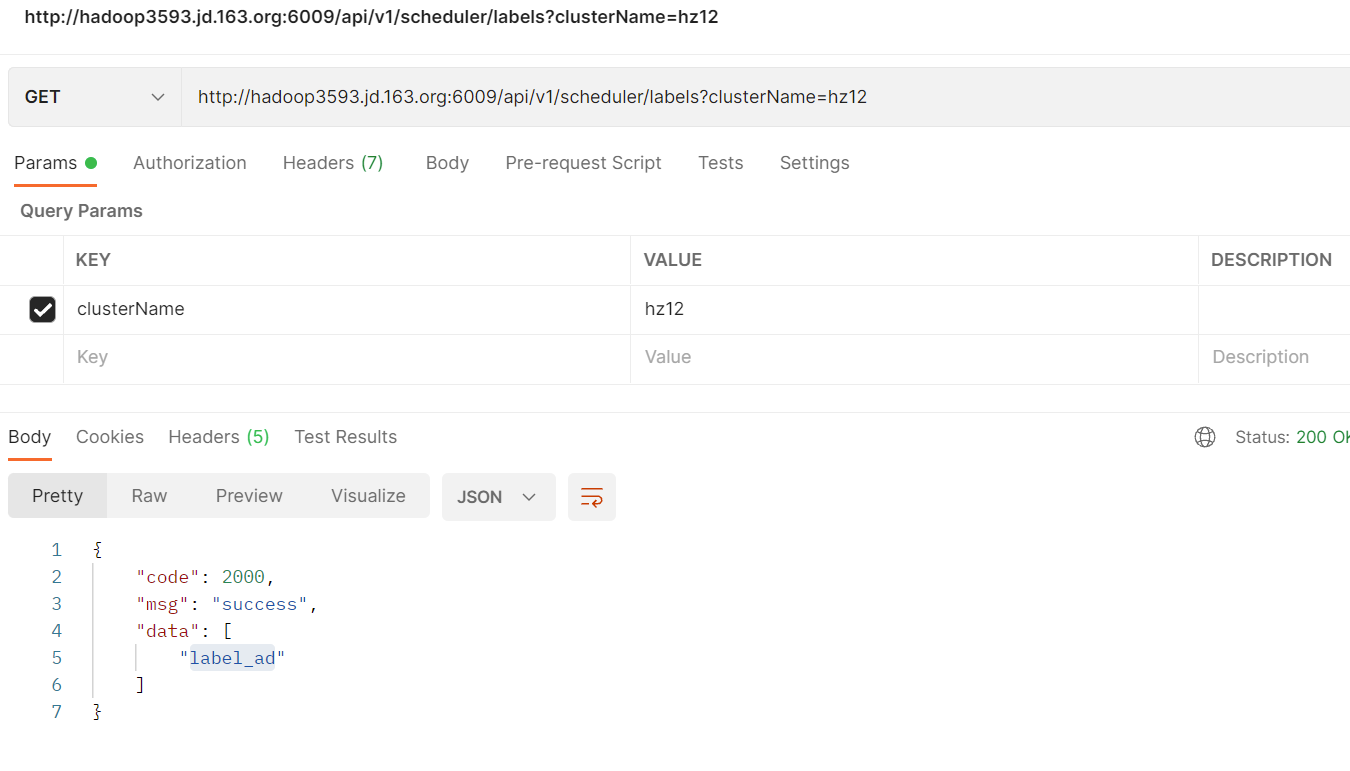
Task: Click the clusterName key cell
Action: [x=347, y=310]
